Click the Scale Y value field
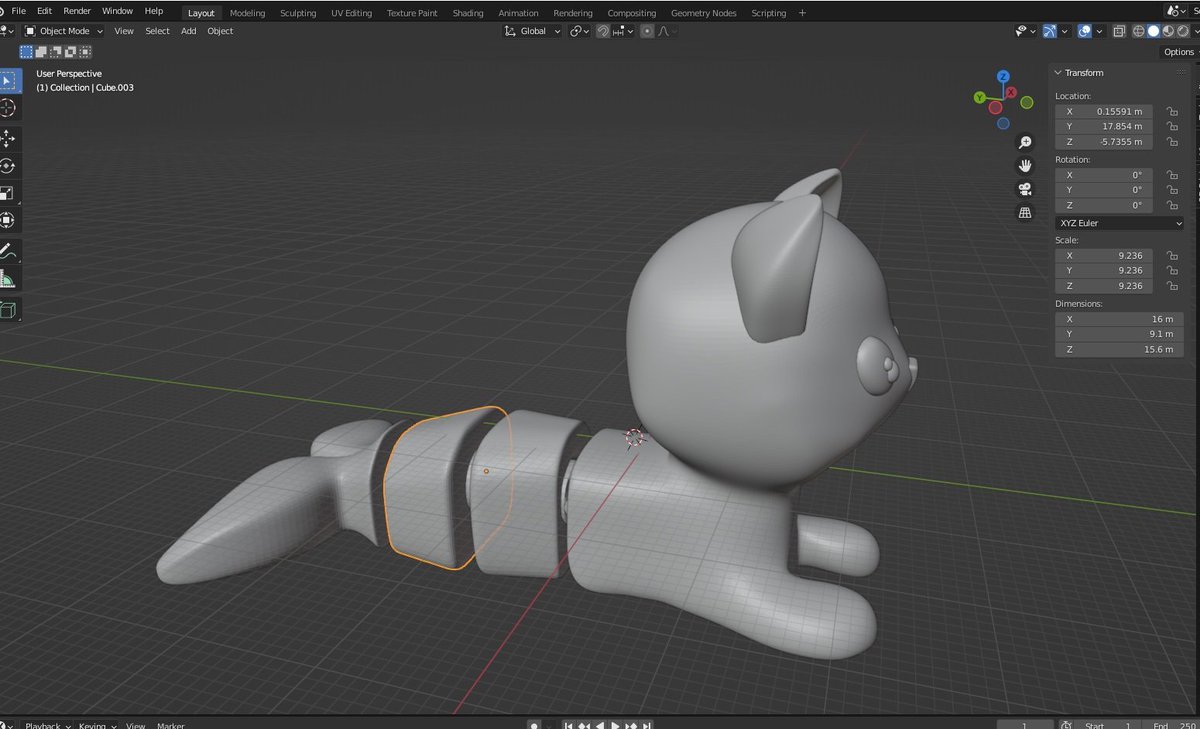Screen dimensions: 1200x729 tap(1104, 271)
